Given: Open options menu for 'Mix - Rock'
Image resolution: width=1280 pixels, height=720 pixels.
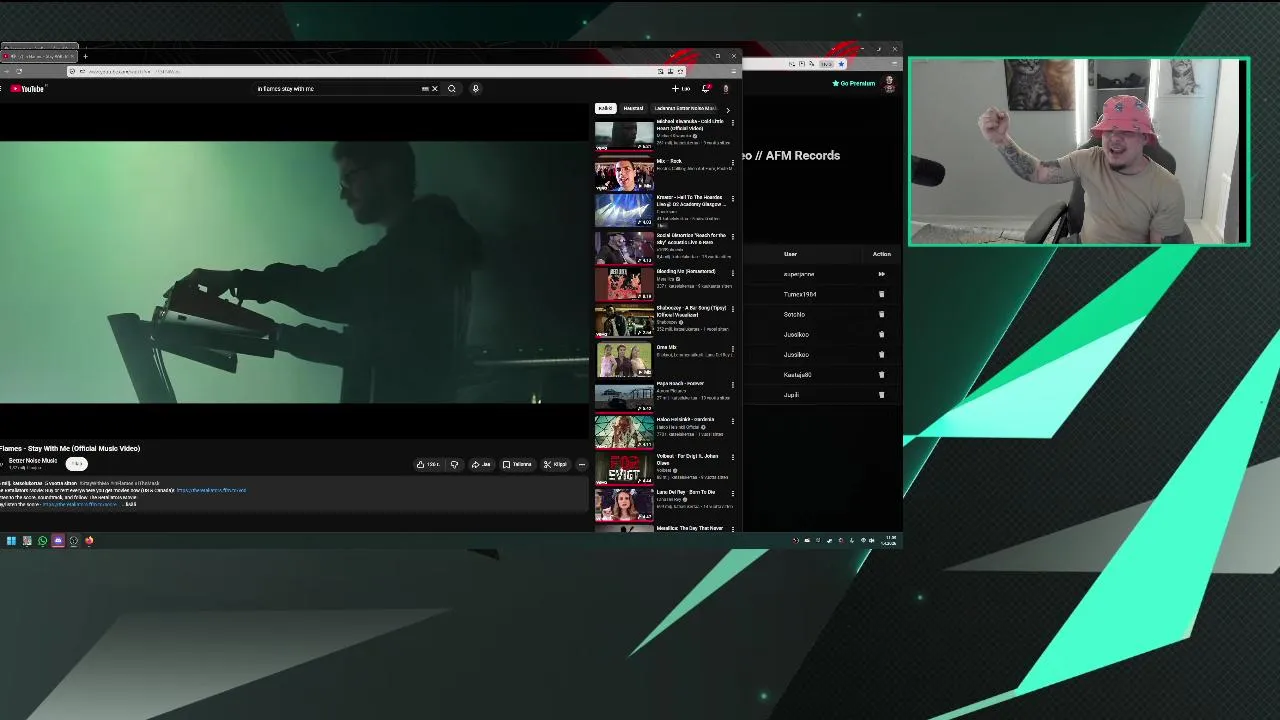Looking at the screenshot, I should click(732, 161).
